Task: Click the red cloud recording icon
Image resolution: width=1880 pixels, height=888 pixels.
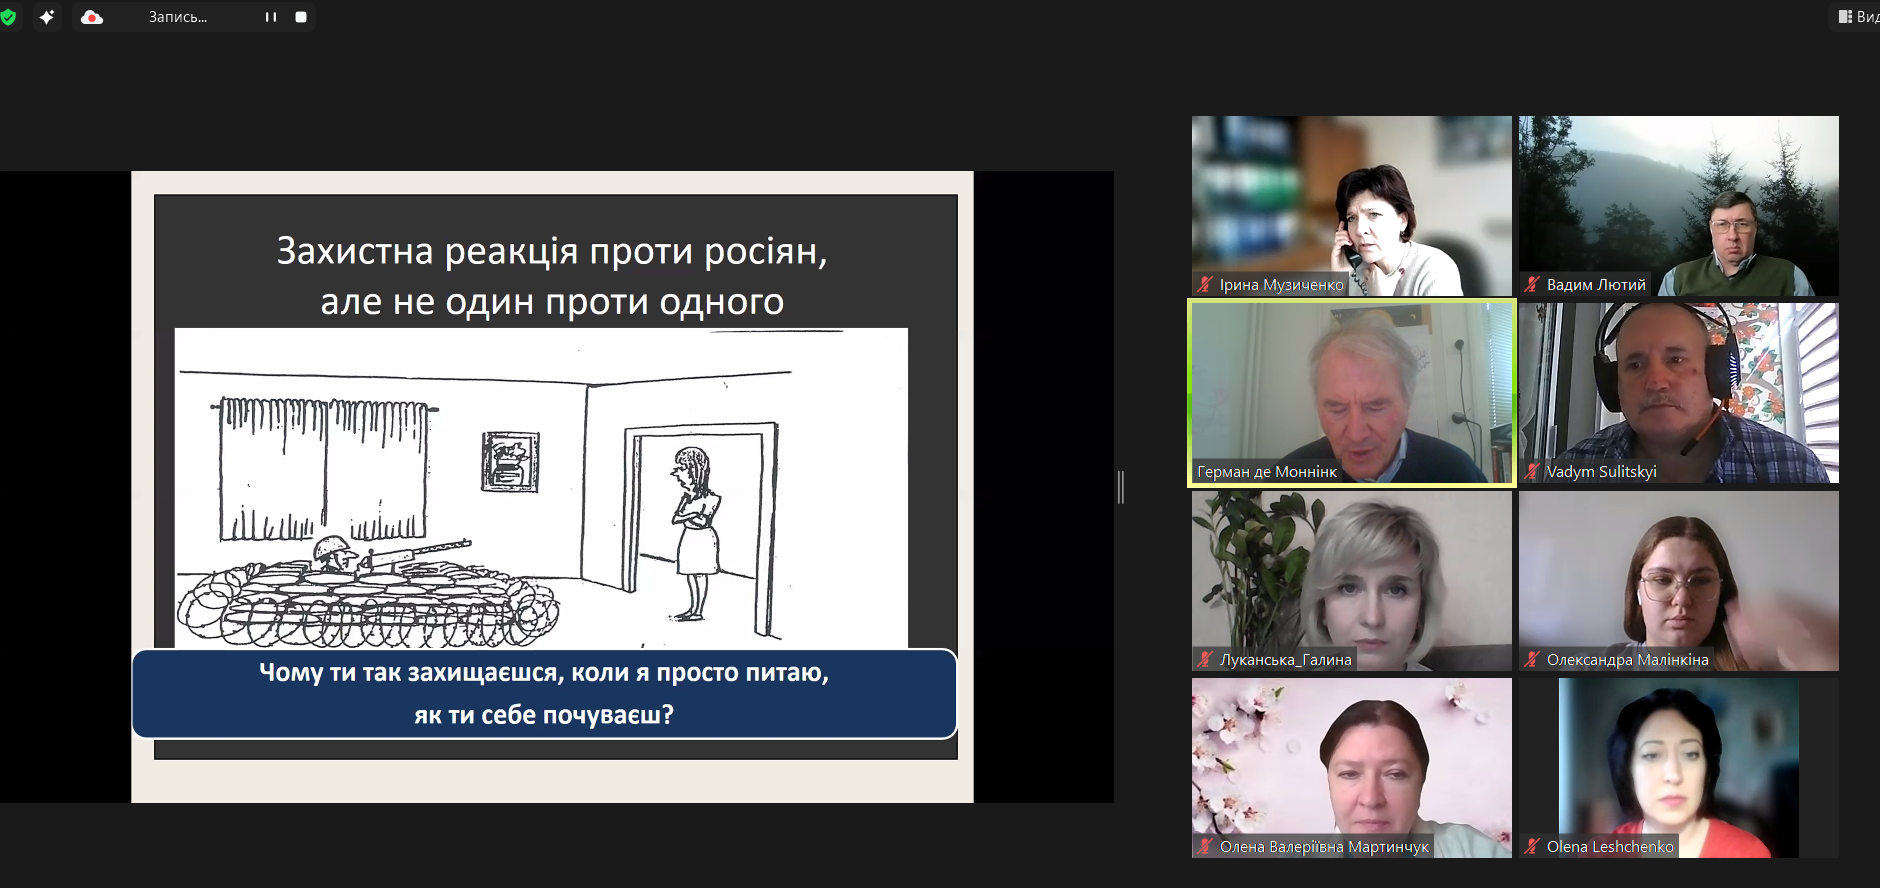Action: tap(92, 17)
